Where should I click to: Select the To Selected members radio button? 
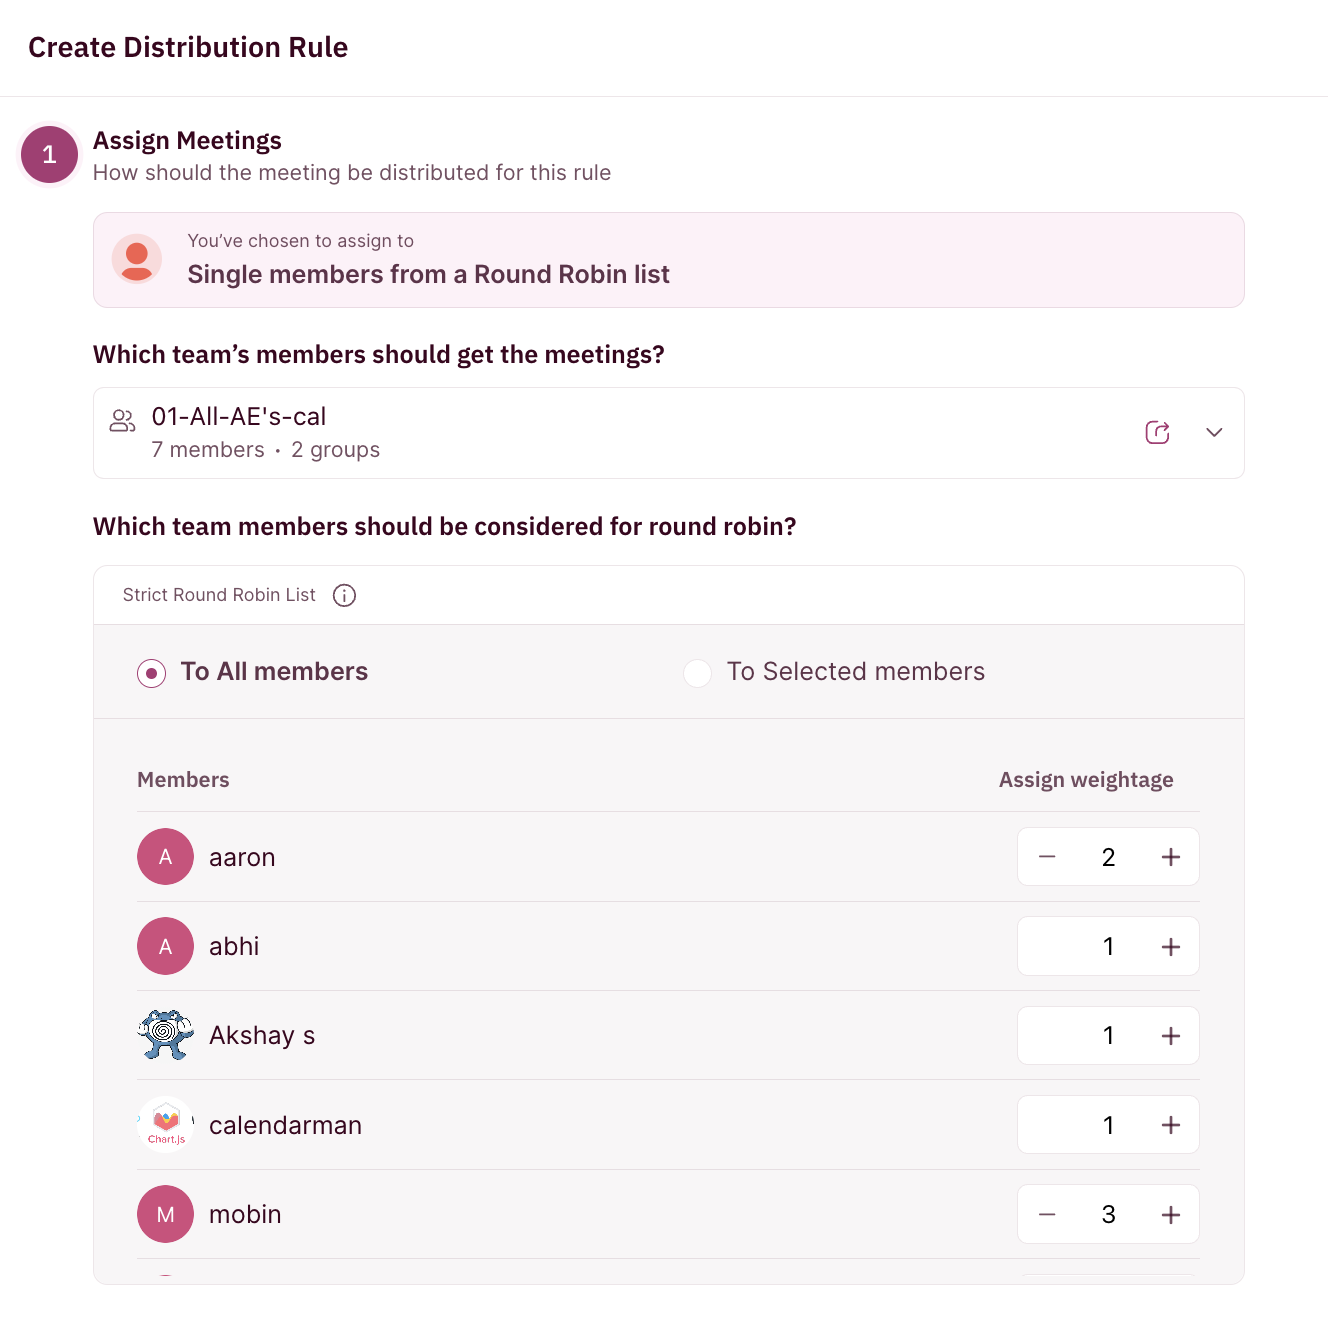click(697, 673)
